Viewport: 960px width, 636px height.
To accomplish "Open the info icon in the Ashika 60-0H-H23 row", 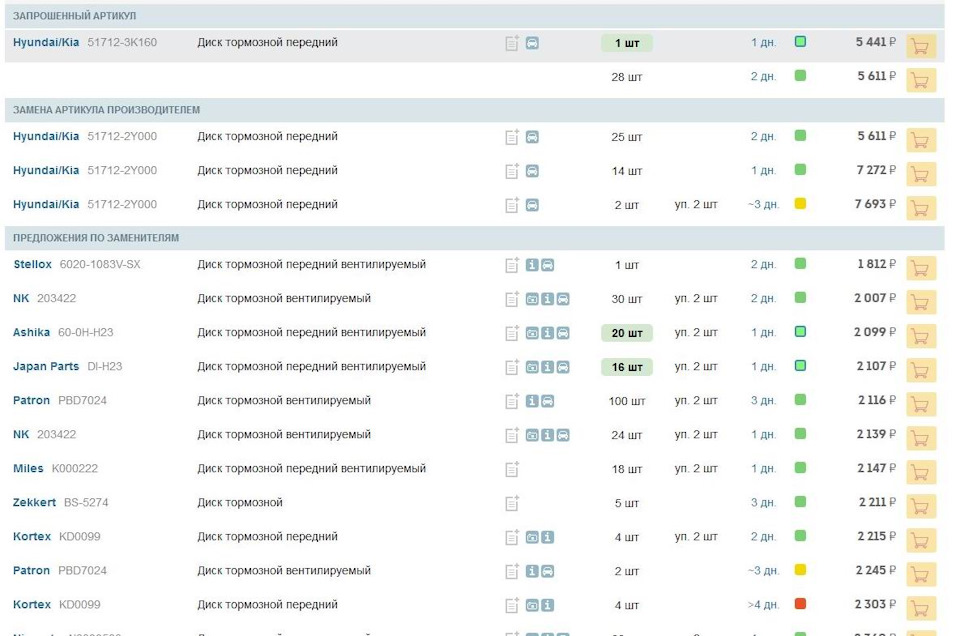I will click(547, 333).
